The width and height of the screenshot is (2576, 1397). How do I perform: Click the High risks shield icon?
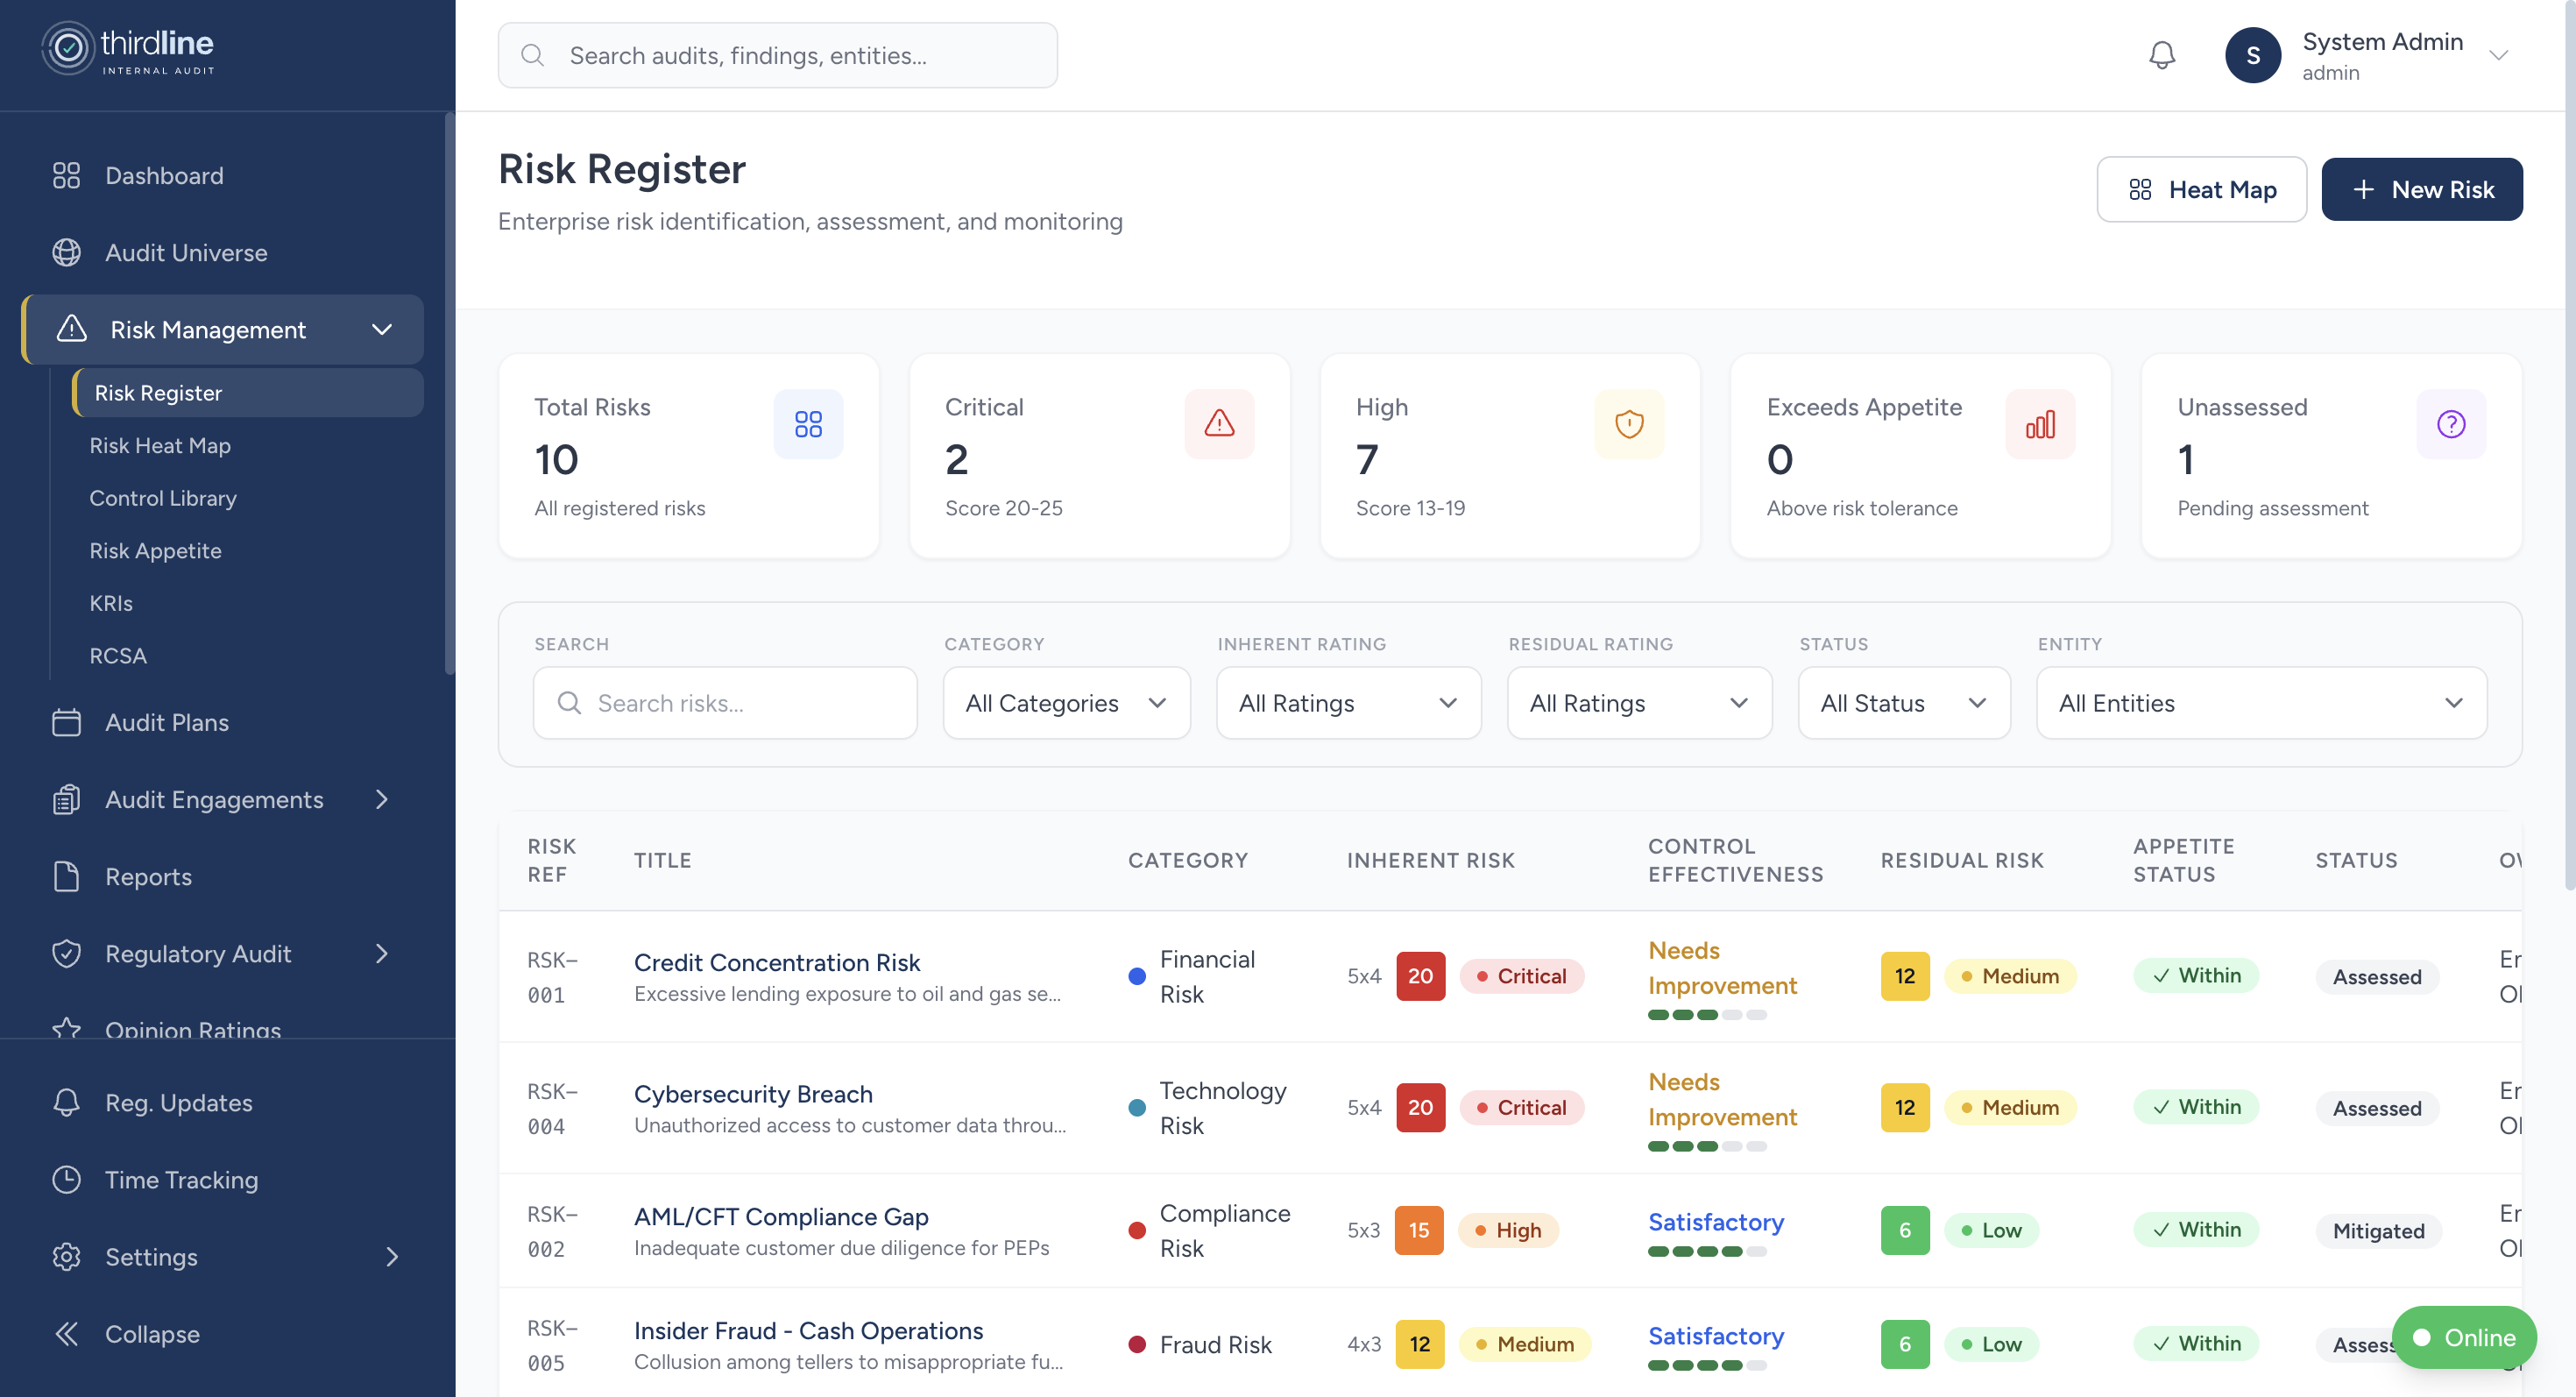tap(1630, 424)
